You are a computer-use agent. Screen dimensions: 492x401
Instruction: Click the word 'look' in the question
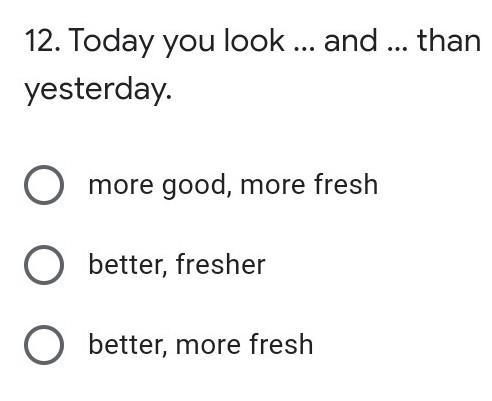coord(254,40)
